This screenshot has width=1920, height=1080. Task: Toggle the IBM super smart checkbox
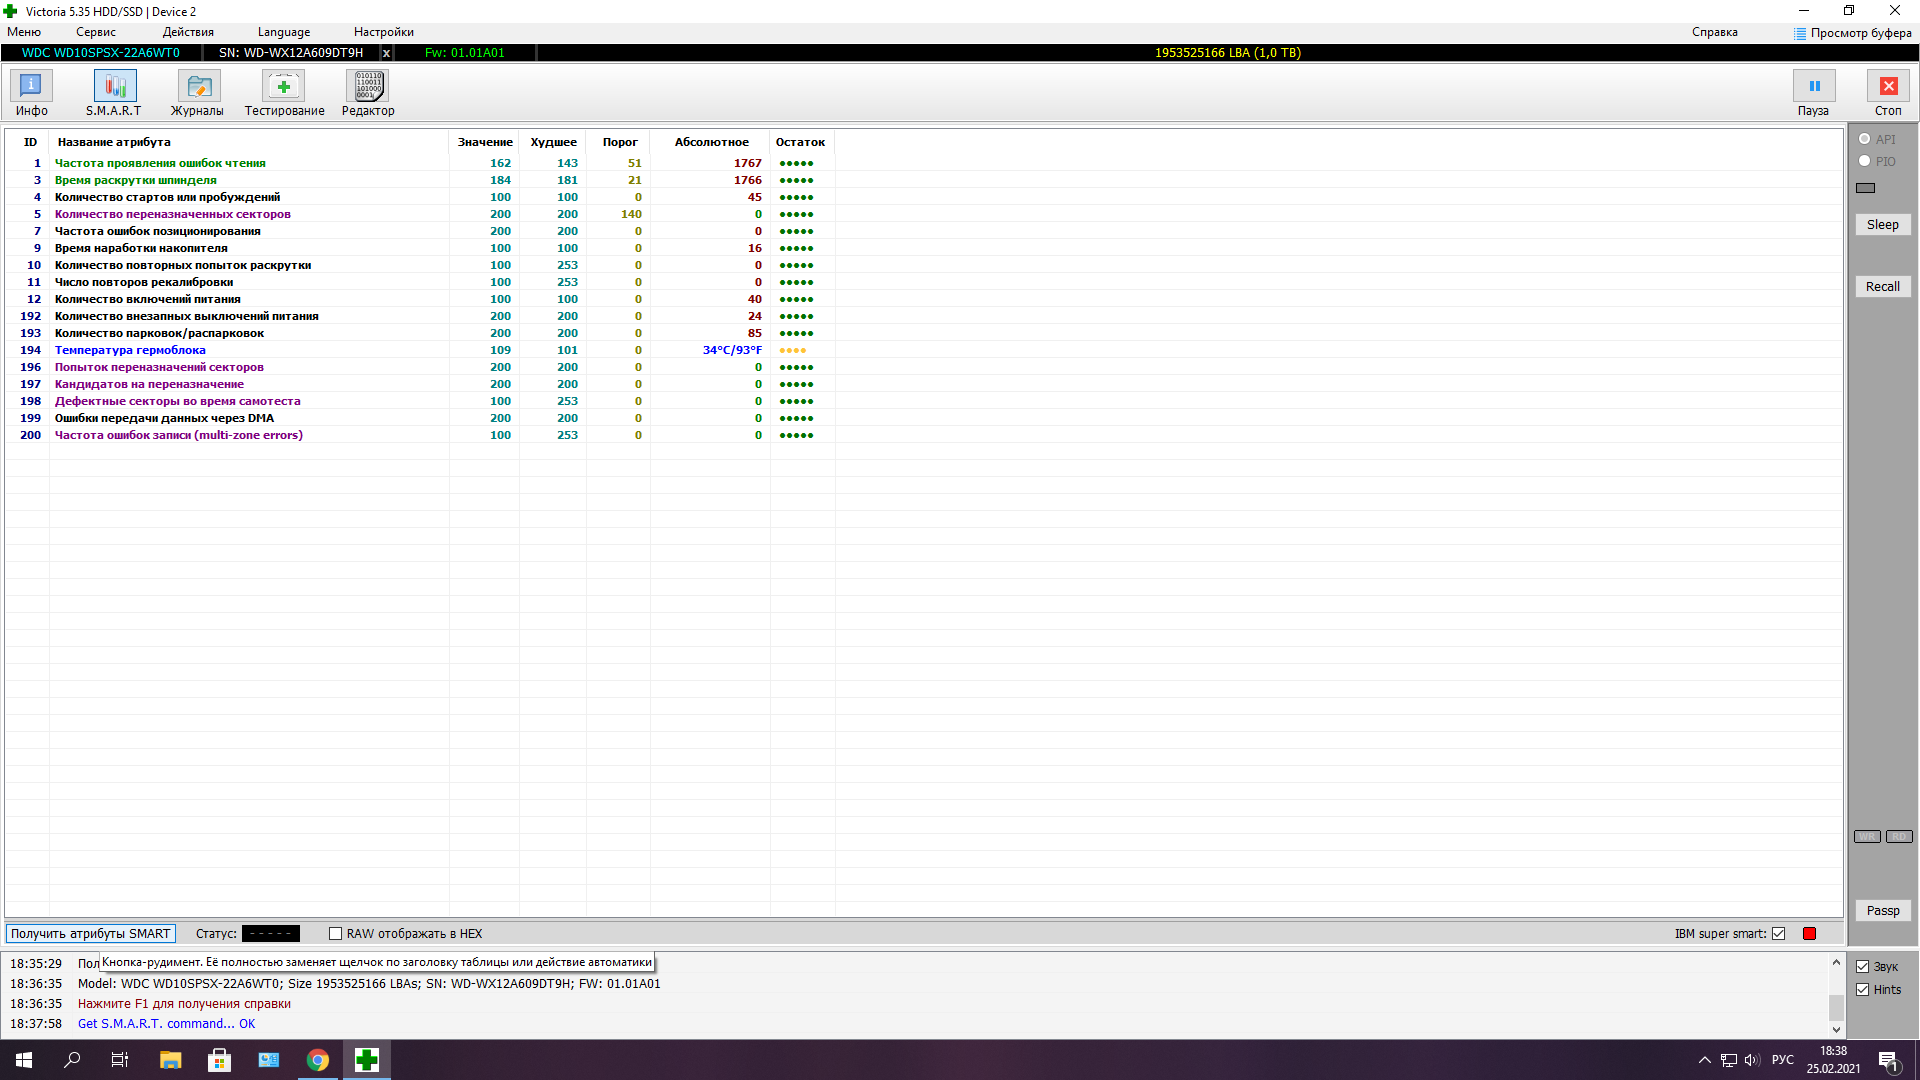pyautogui.click(x=1778, y=934)
